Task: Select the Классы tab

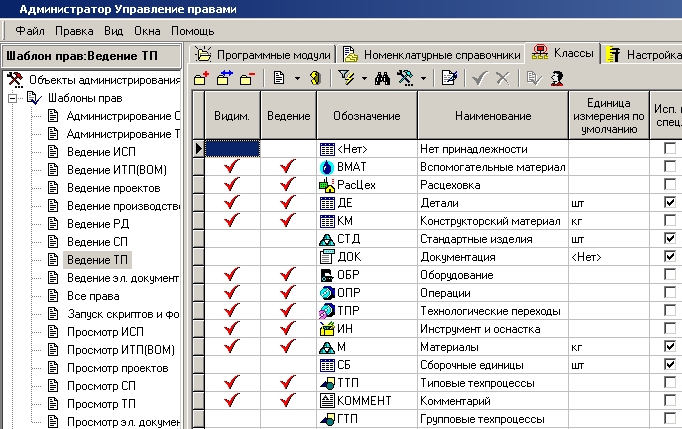Action: click(562, 53)
